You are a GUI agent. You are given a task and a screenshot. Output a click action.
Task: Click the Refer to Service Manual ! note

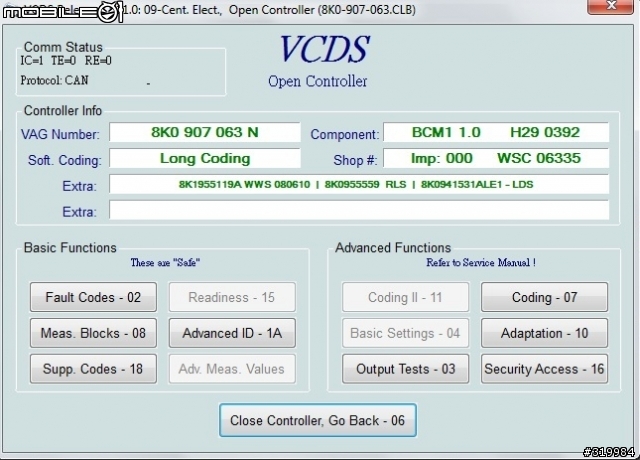(x=481, y=262)
